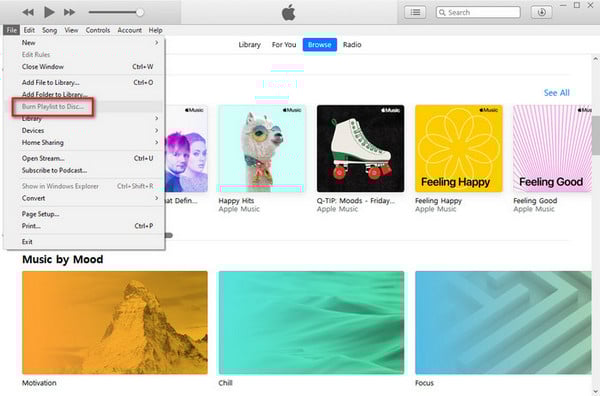Switch to the For You tab
600x396 pixels.
pyautogui.click(x=284, y=45)
